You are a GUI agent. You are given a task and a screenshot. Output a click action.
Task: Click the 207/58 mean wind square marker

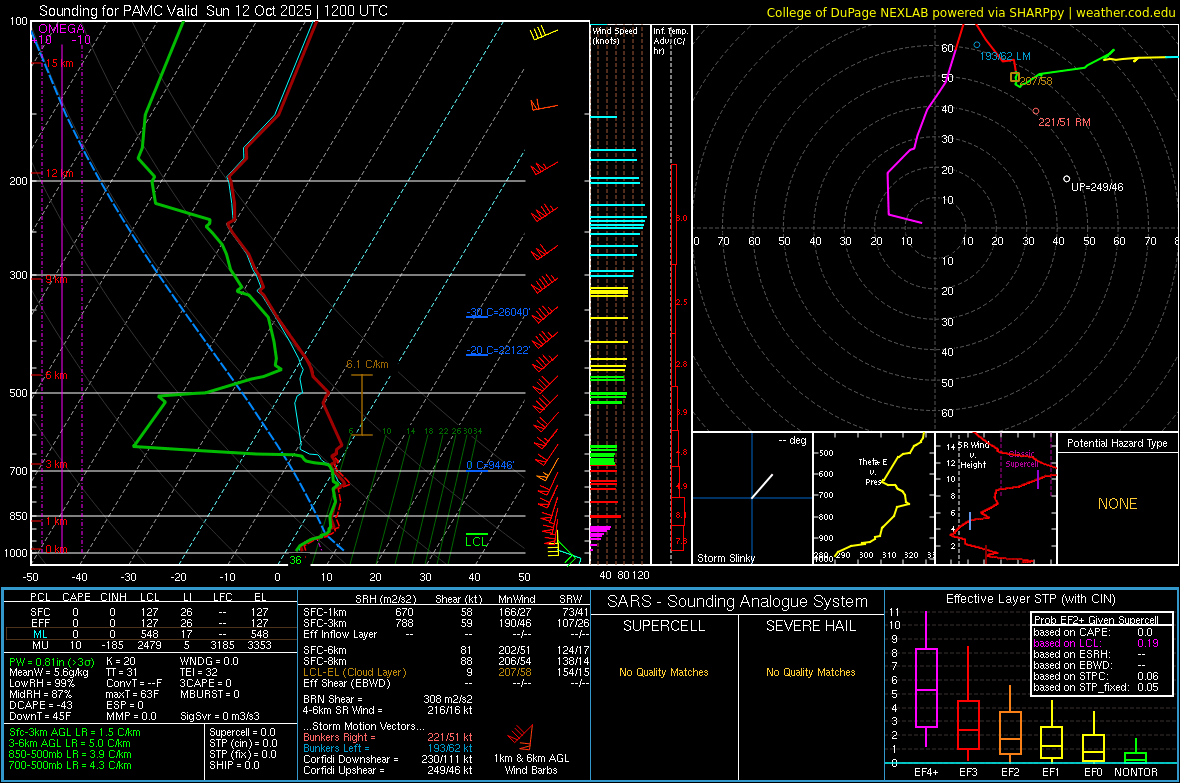coord(1014,78)
